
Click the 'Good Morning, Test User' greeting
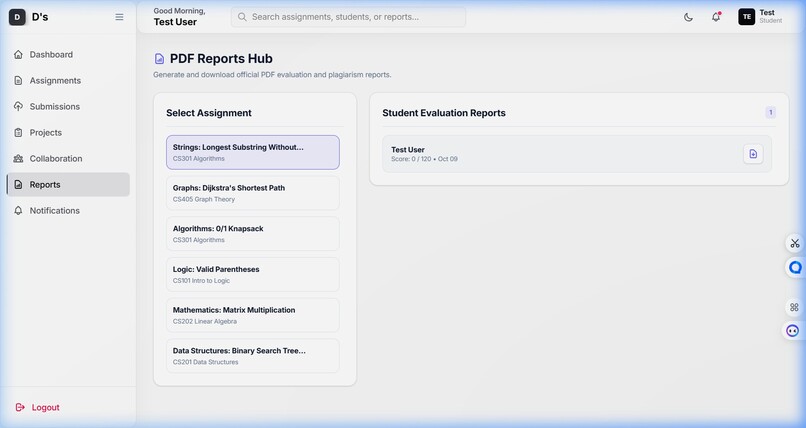pos(179,17)
